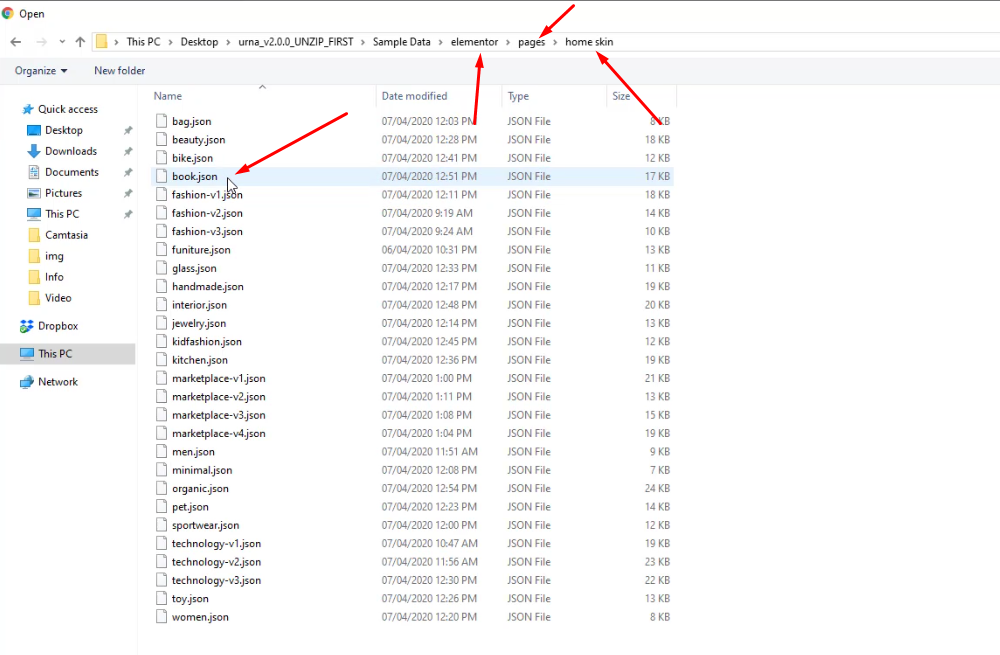Go up one folder level
This screenshot has height=655, width=1000.
tap(80, 42)
